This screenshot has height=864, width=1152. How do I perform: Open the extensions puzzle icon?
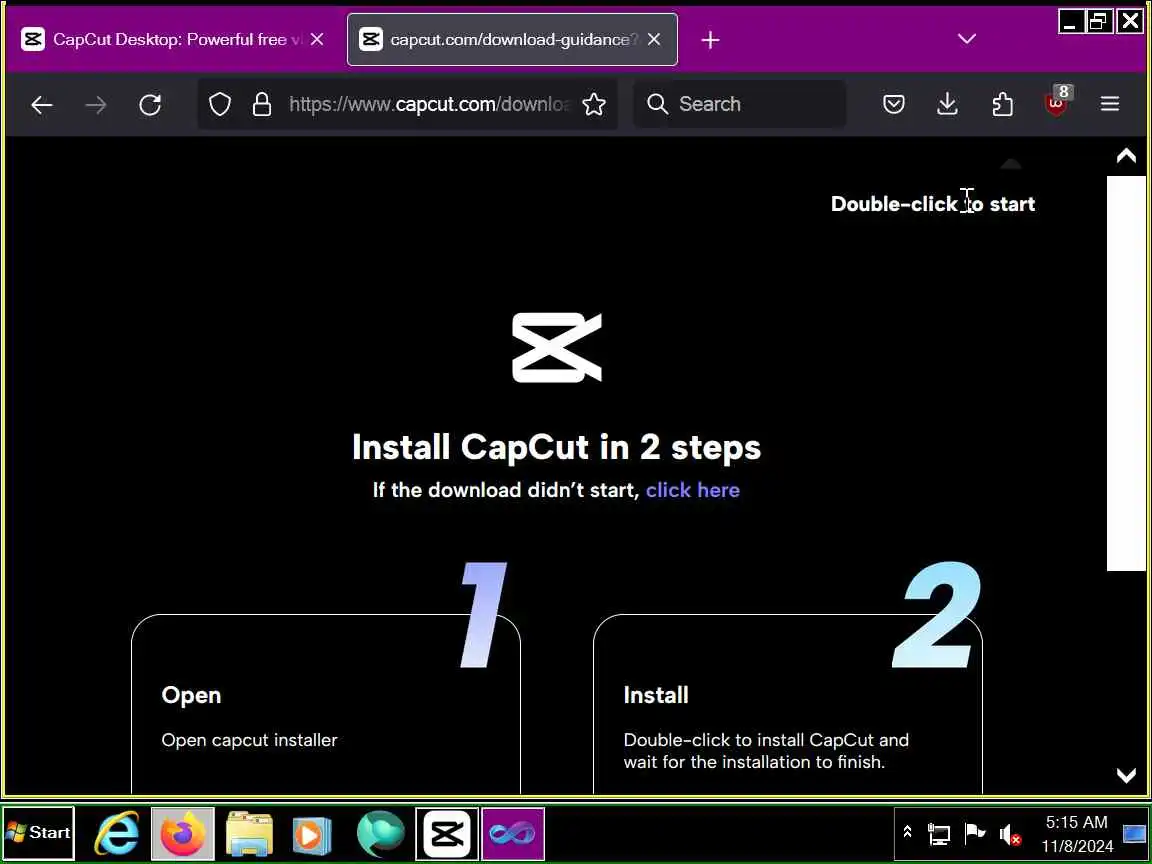(1002, 104)
